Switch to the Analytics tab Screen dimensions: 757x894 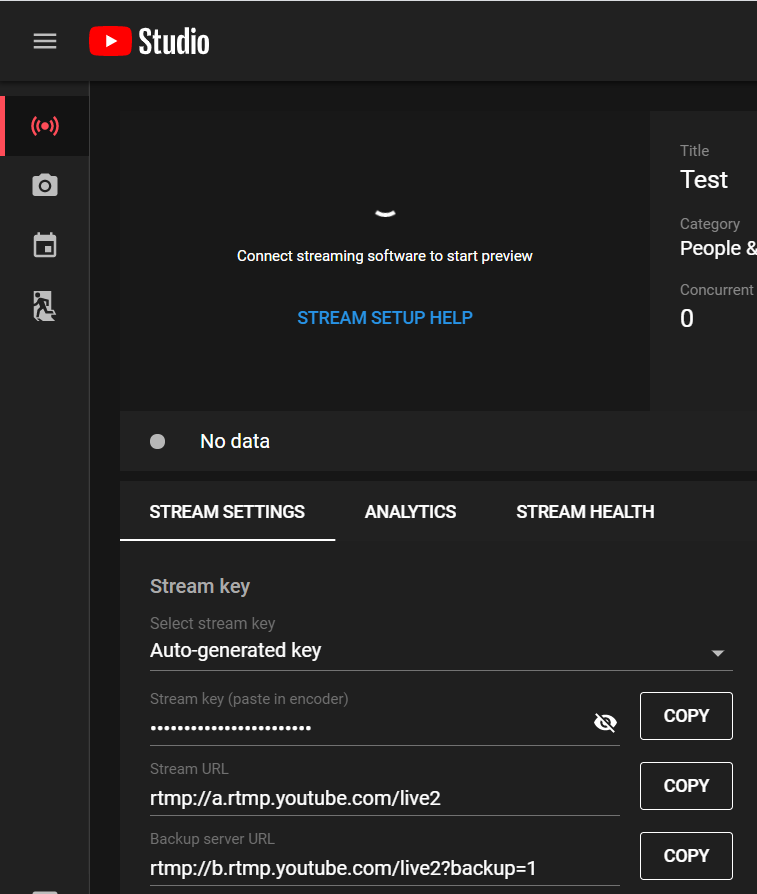[410, 511]
